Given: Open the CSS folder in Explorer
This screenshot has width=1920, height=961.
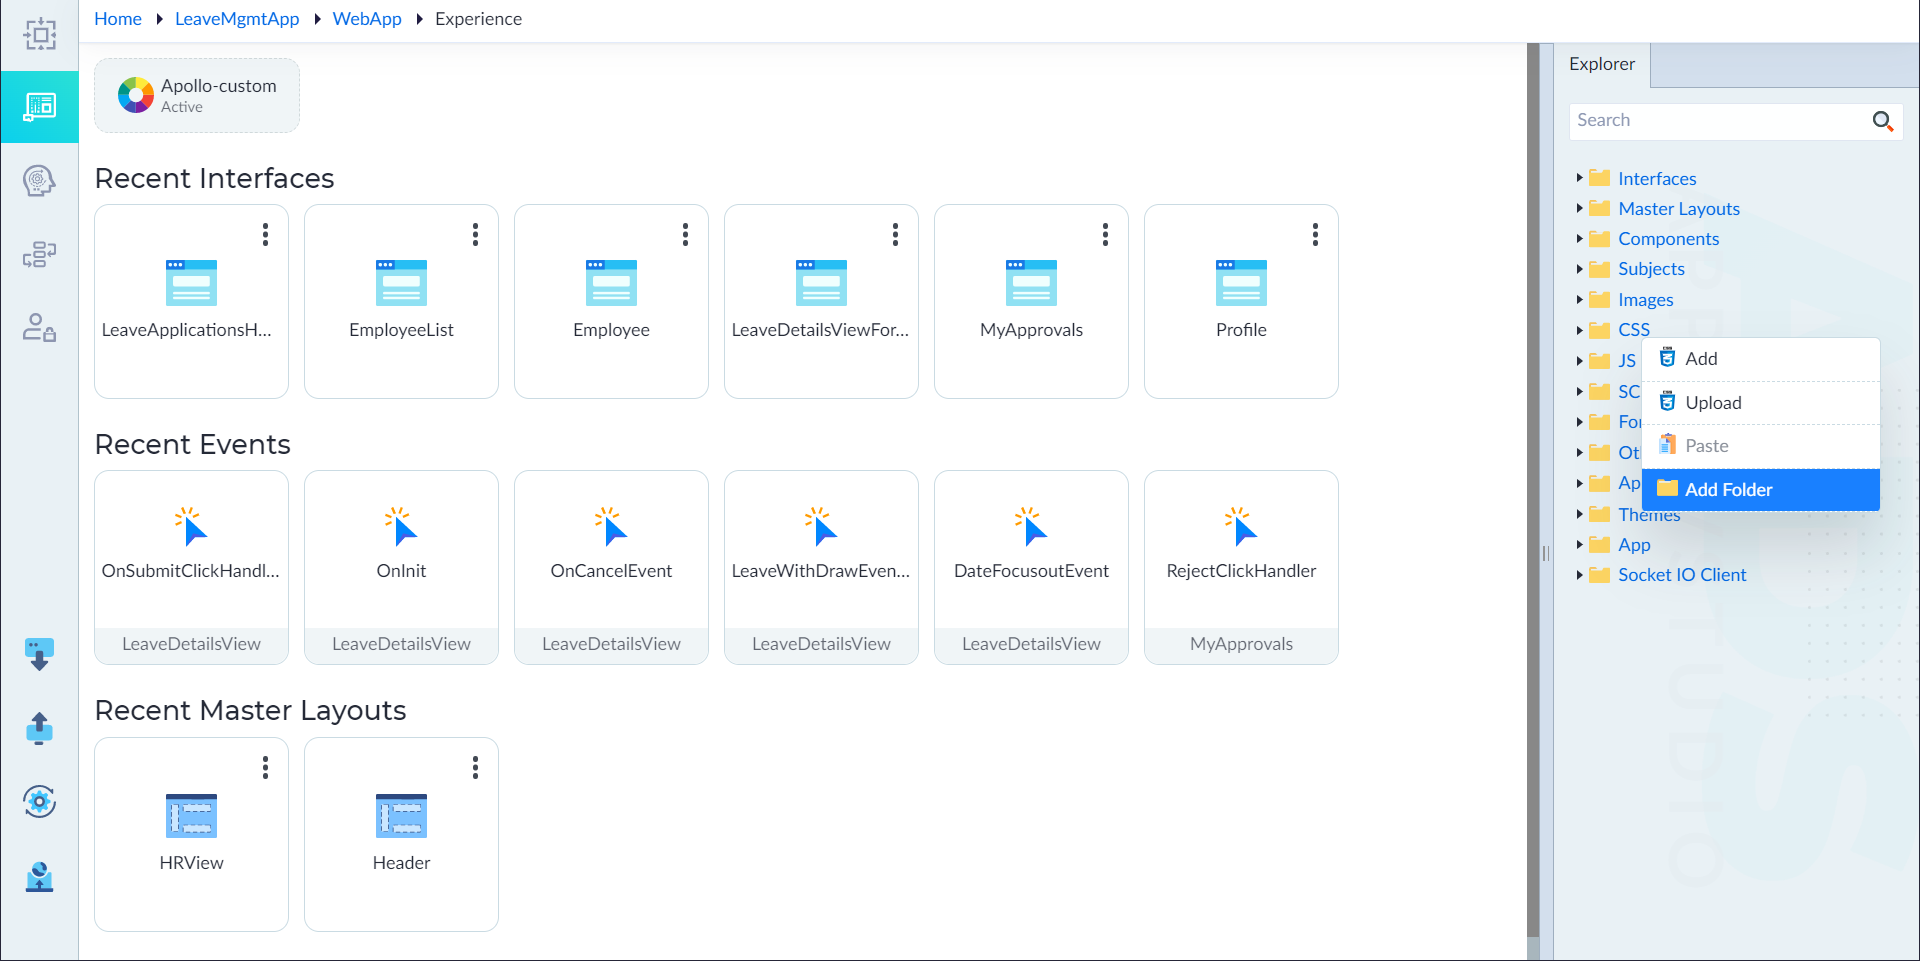Looking at the screenshot, I should tap(1633, 330).
